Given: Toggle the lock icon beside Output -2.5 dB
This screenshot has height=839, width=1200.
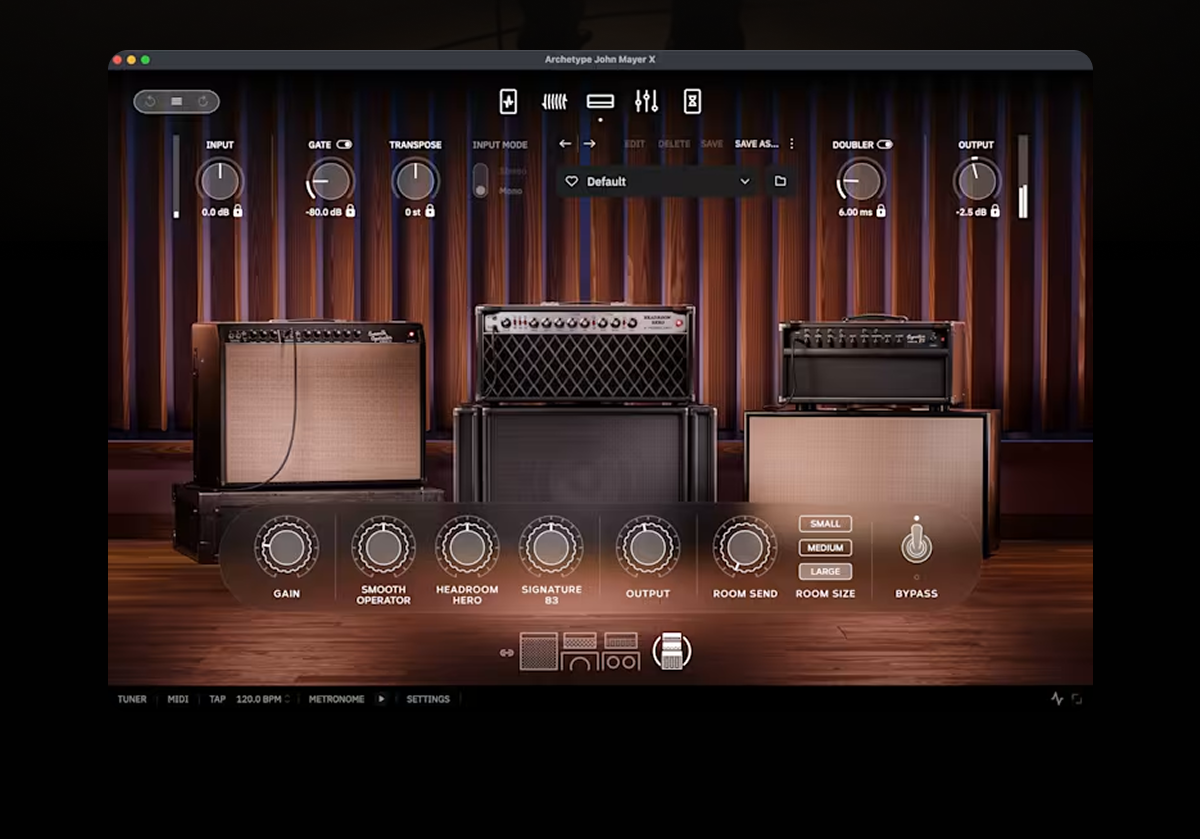Looking at the screenshot, I should tap(996, 211).
